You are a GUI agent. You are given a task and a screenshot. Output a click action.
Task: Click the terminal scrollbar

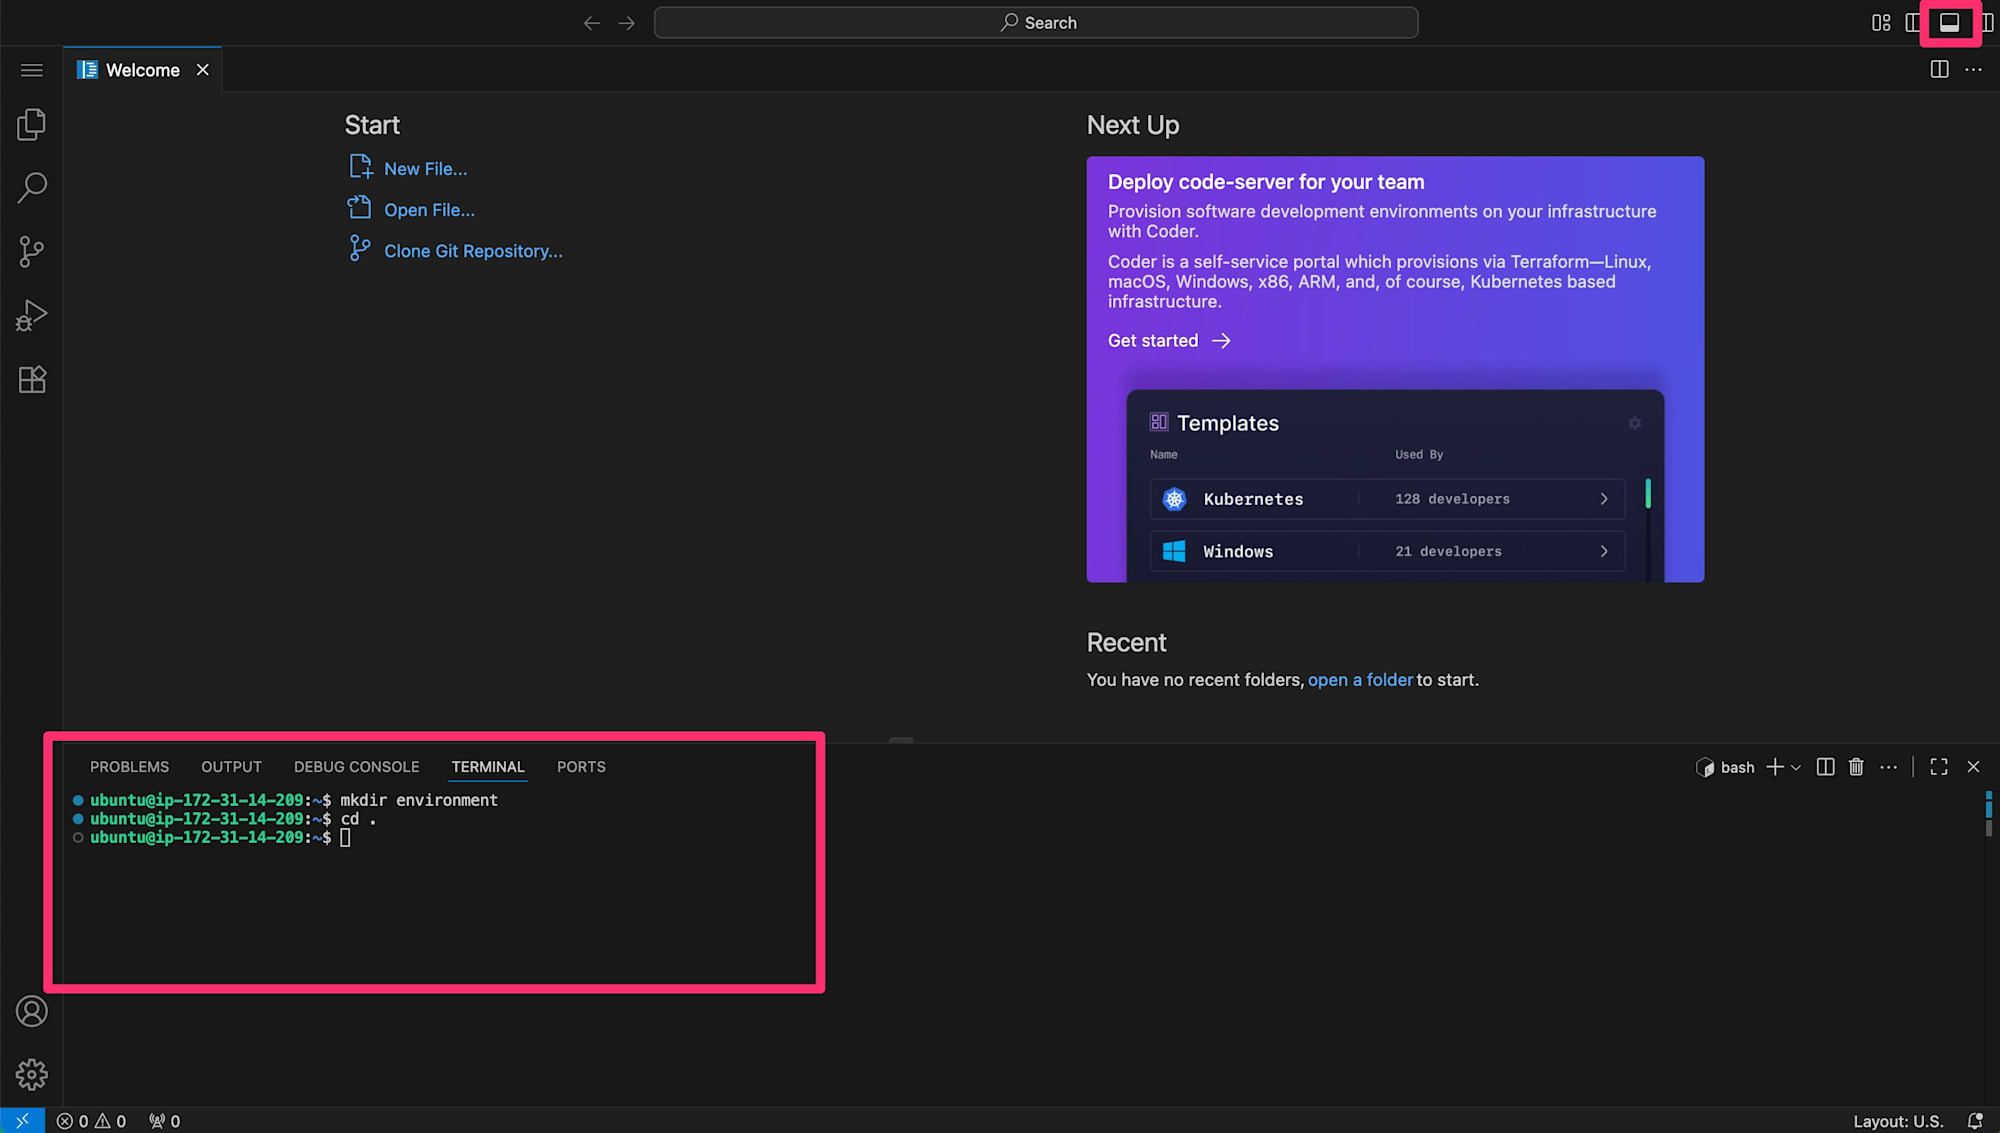(x=1988, y=812)
